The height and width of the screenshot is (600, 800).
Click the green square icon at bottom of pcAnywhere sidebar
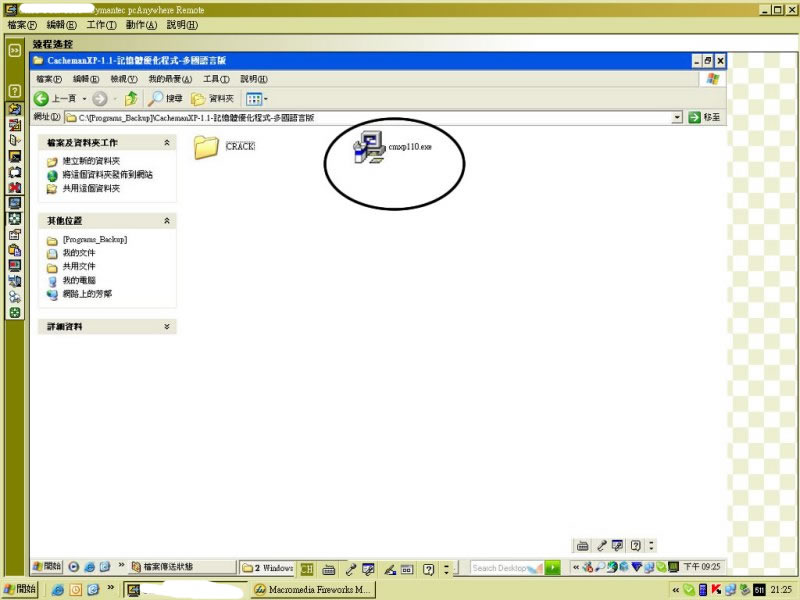[x=15, y=313]
